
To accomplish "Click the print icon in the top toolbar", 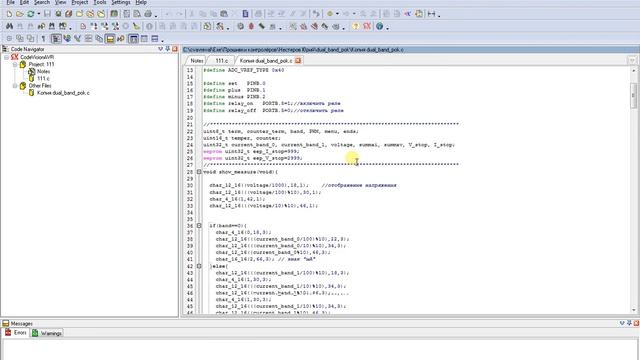I will tap(148, 14).
